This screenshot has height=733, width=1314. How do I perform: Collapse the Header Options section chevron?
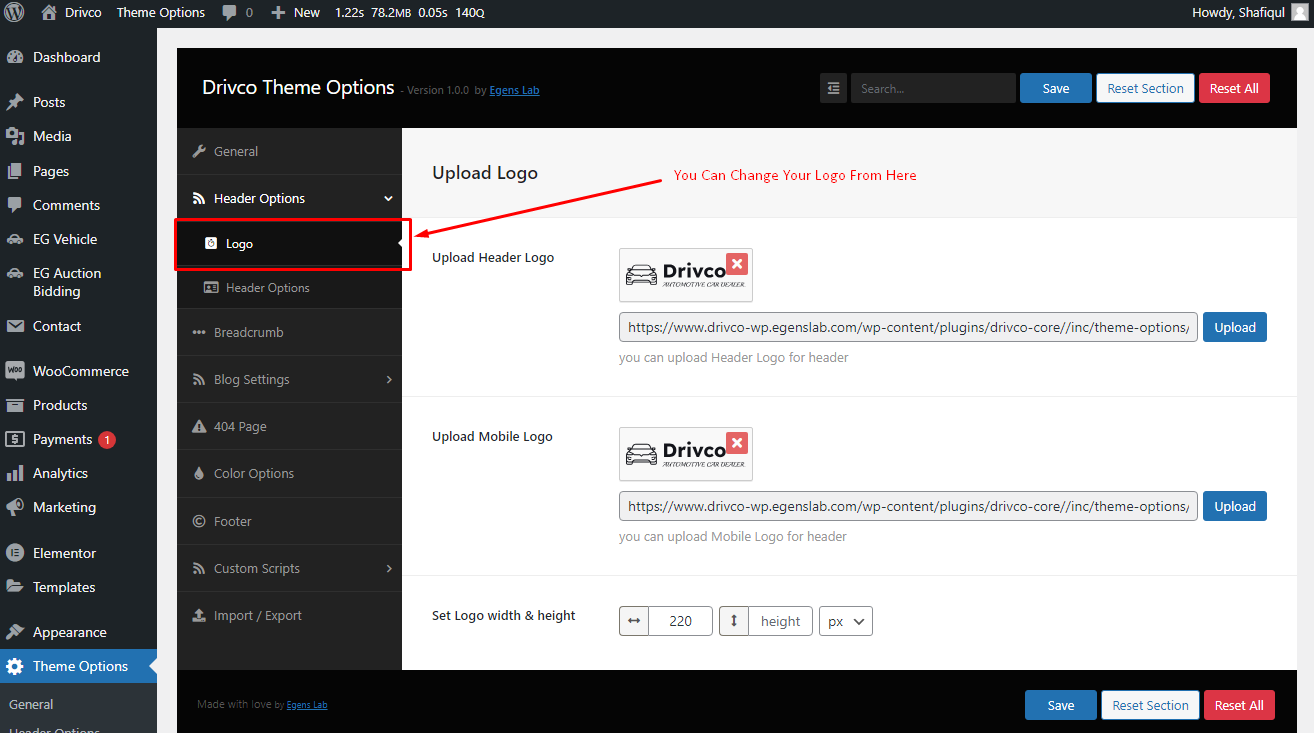(x=389, y=198)
